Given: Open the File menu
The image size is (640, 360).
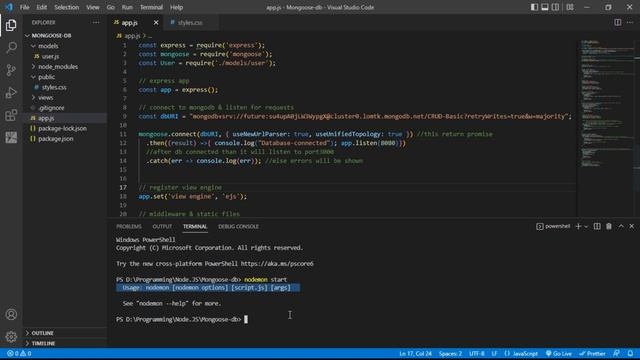Looking at the screenshot, I should point(24,7).
